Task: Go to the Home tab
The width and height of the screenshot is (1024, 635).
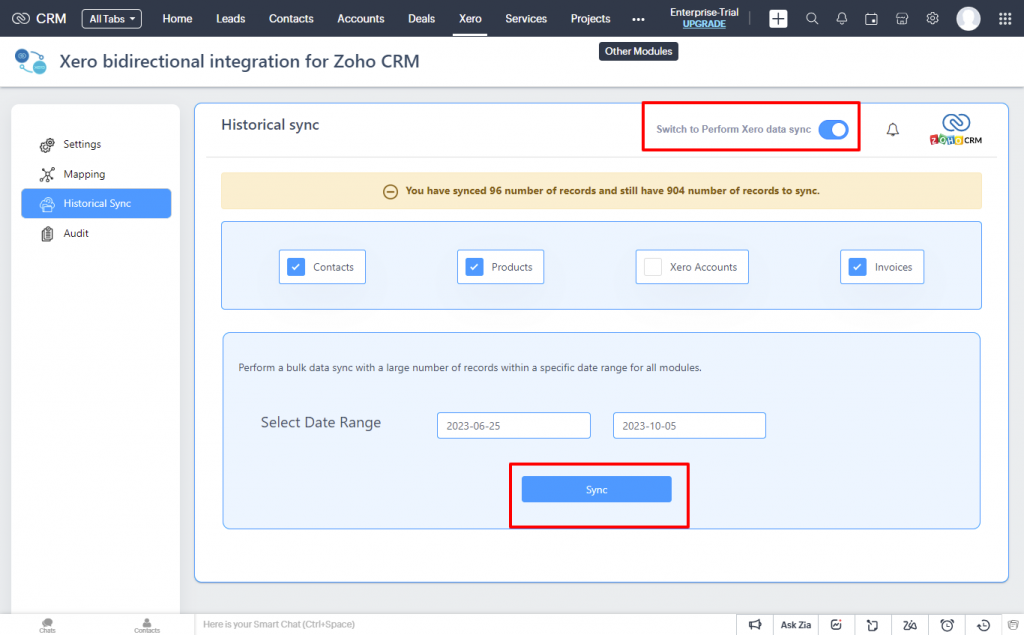Action: (177, 19)
